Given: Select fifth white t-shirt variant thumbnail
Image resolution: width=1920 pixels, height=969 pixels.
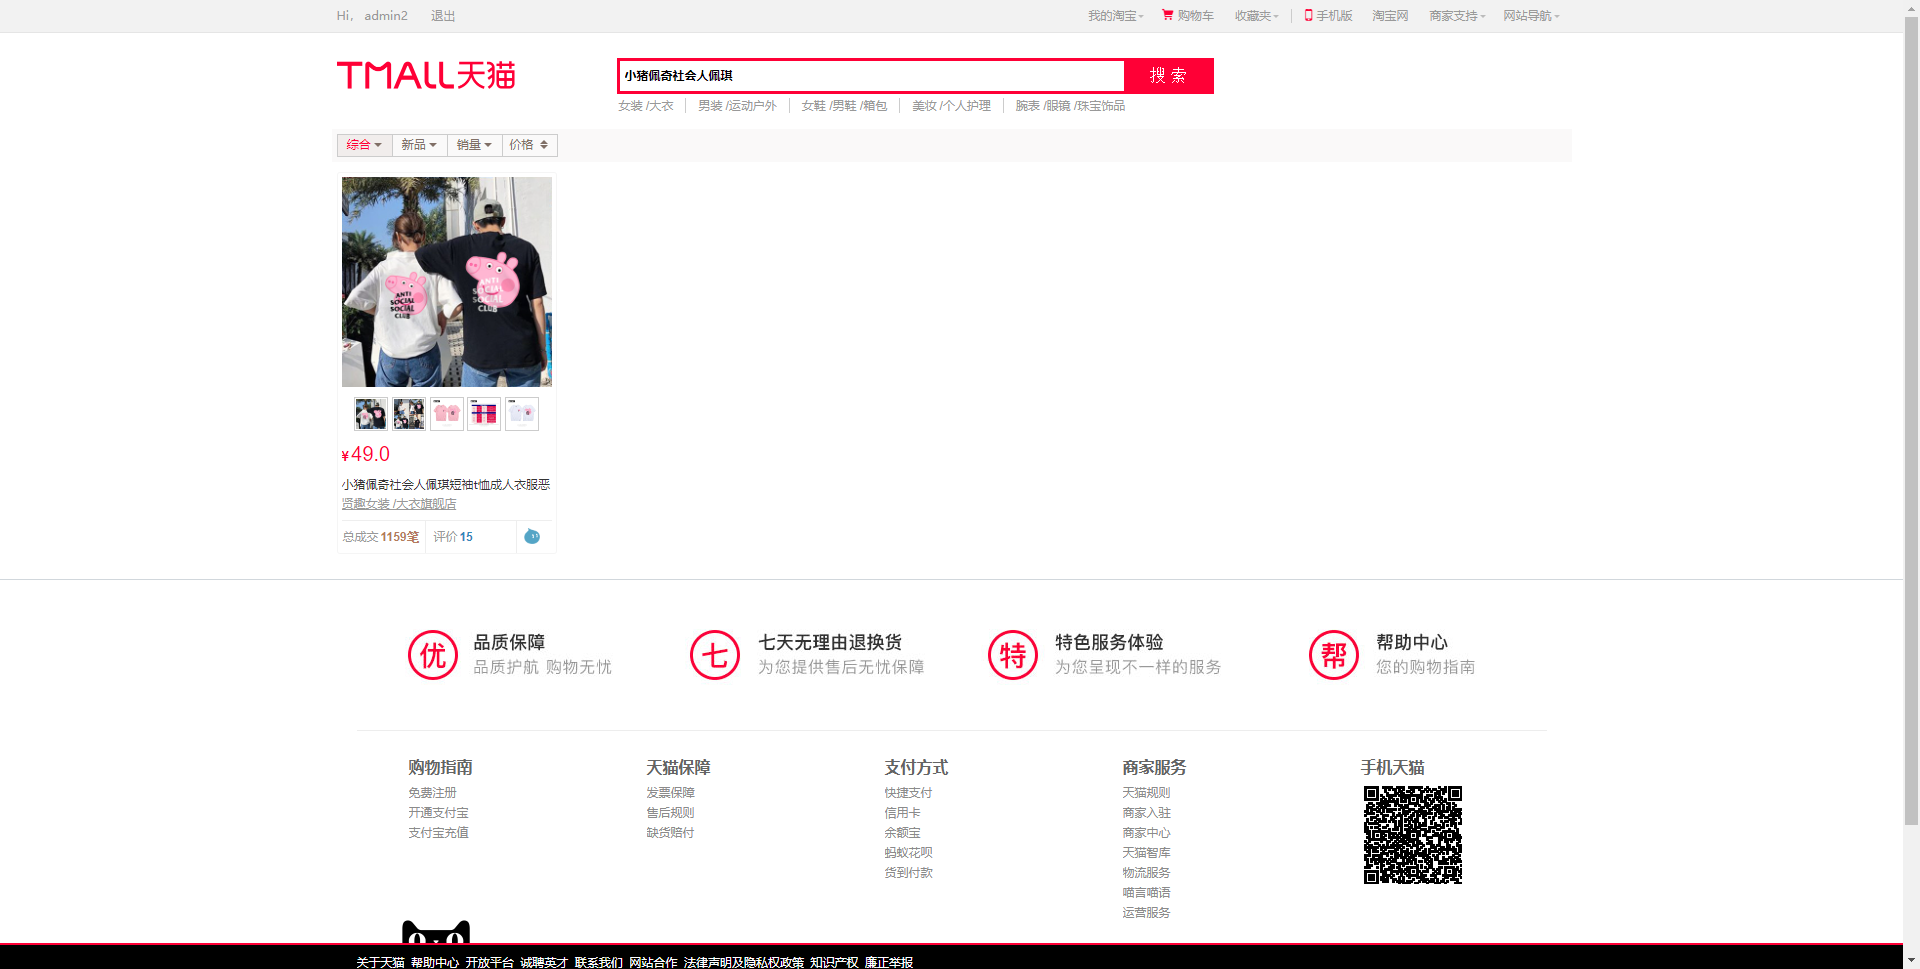Looking at the screenshot, I should pos(522,414).
